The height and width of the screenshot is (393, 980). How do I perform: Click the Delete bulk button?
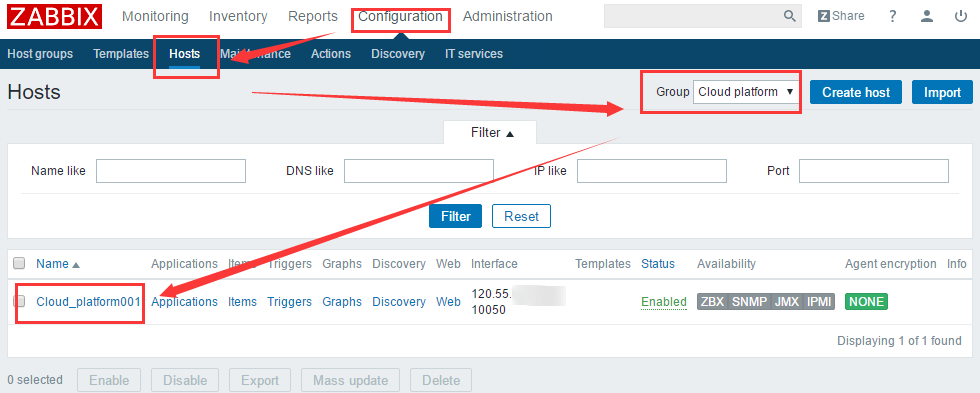(x=441, y=381)
